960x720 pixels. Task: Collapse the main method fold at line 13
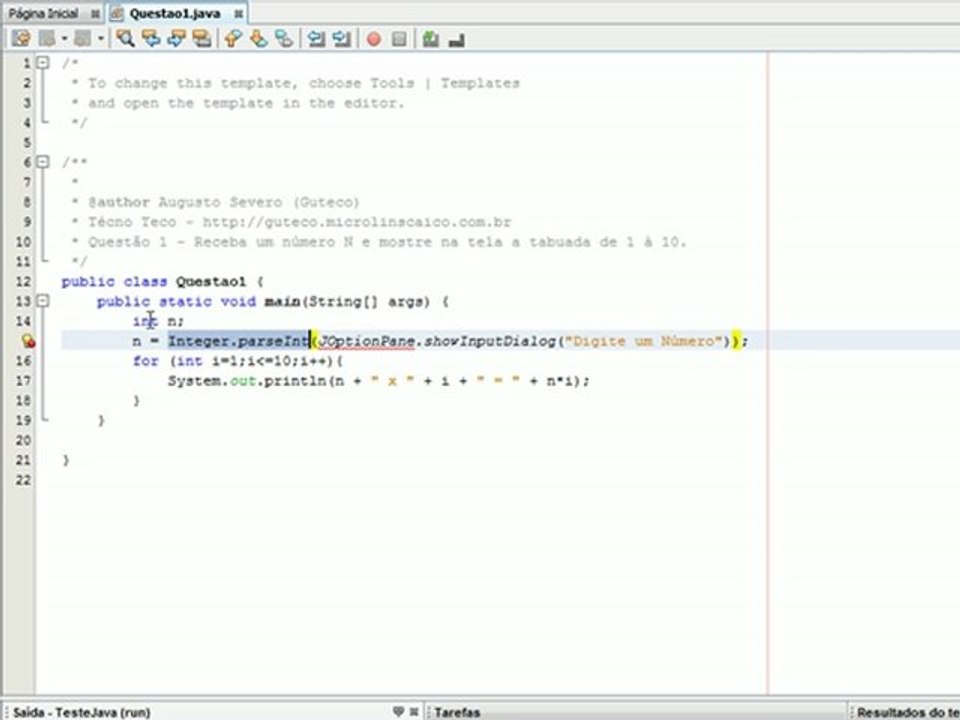tap(42, 301)
